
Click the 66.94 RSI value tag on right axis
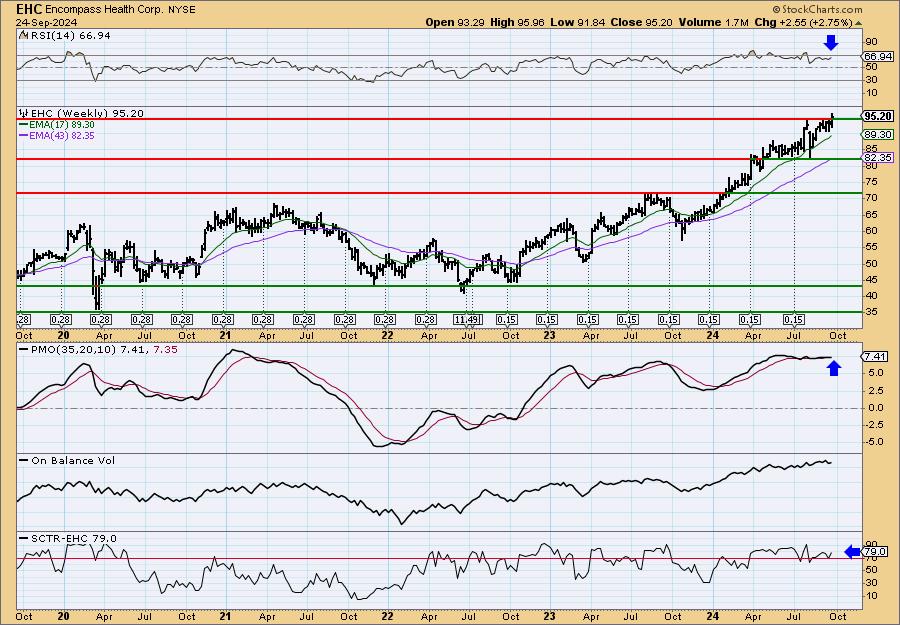878,56
